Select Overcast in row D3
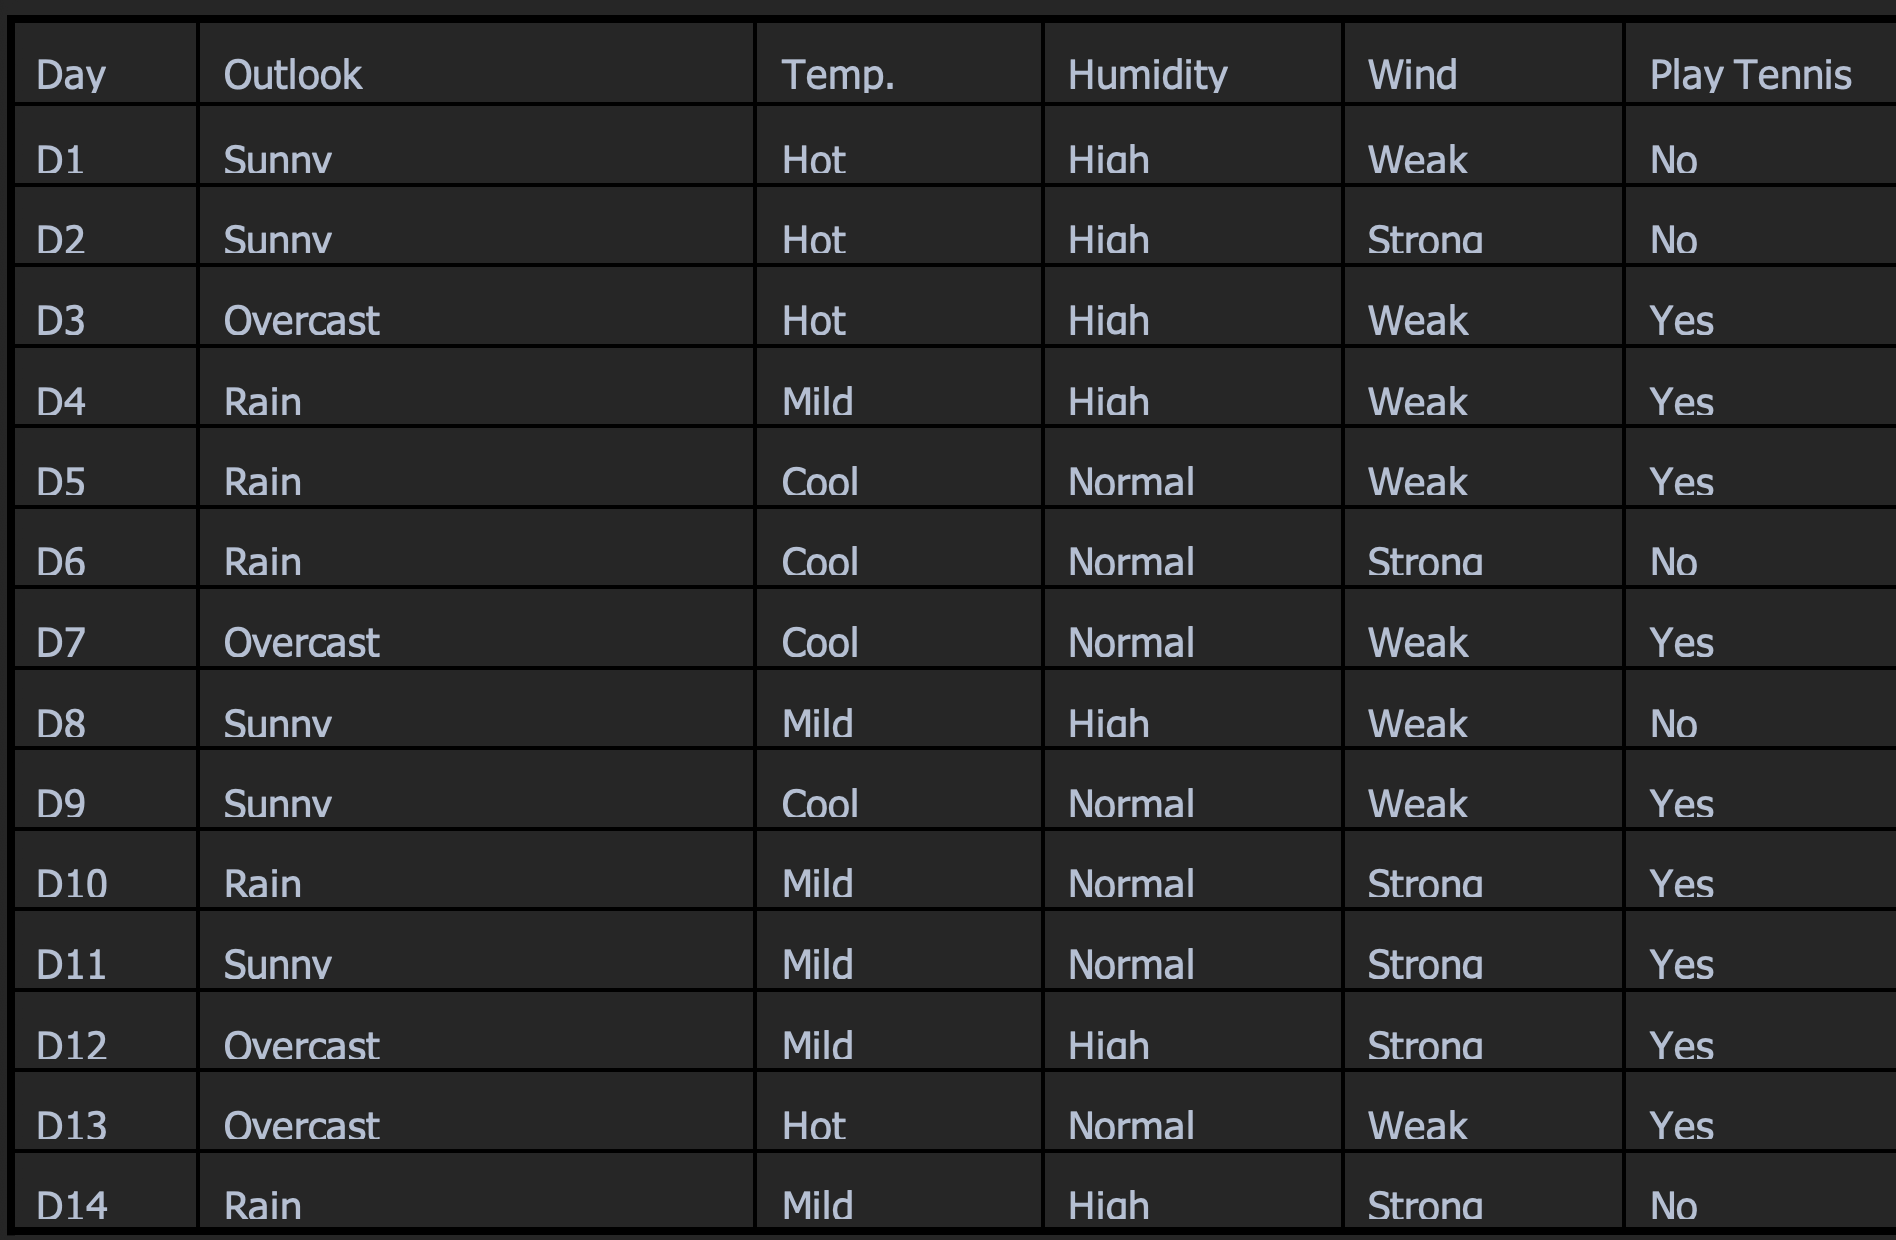Image resolution: width=1896 pixels, height=1240 pixels. tap(301, 321)
